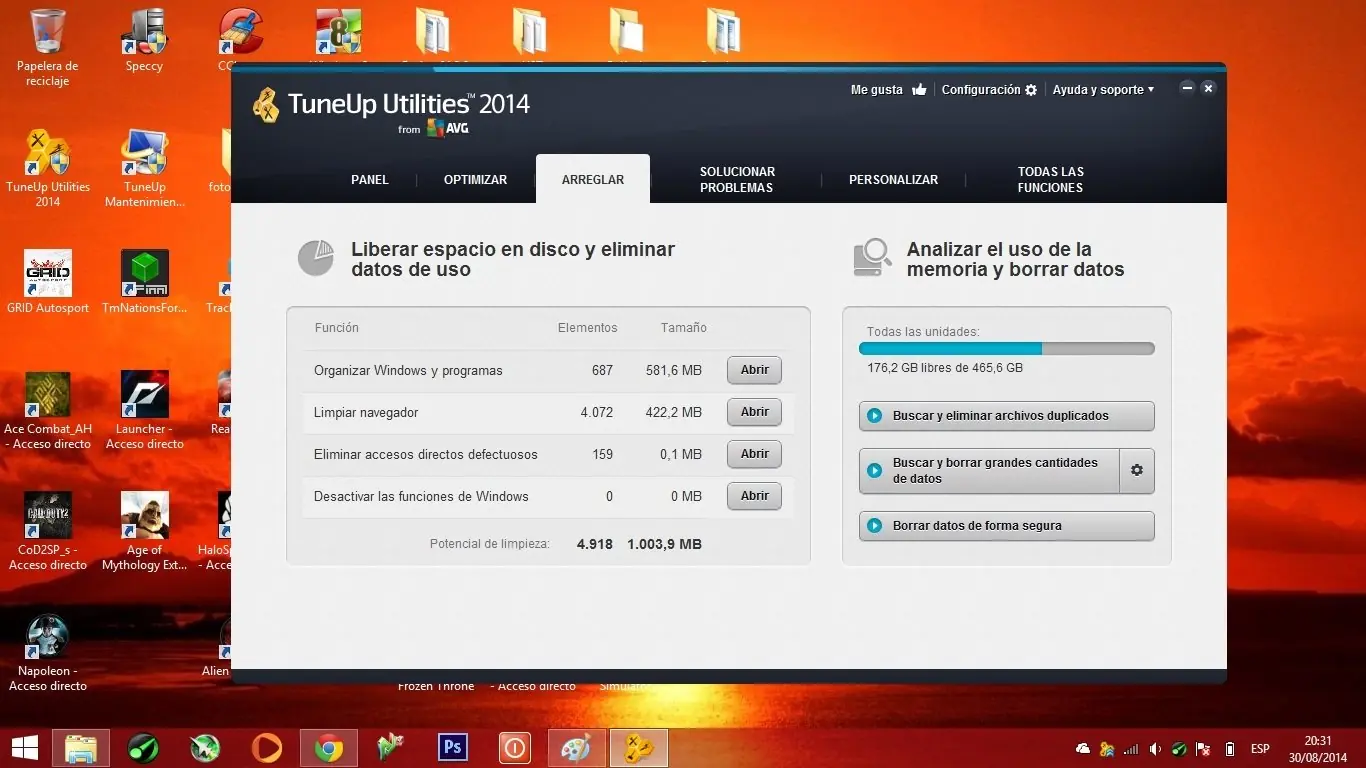
Task: Open the paint palette taskbar icon
Action: point(577,747)
